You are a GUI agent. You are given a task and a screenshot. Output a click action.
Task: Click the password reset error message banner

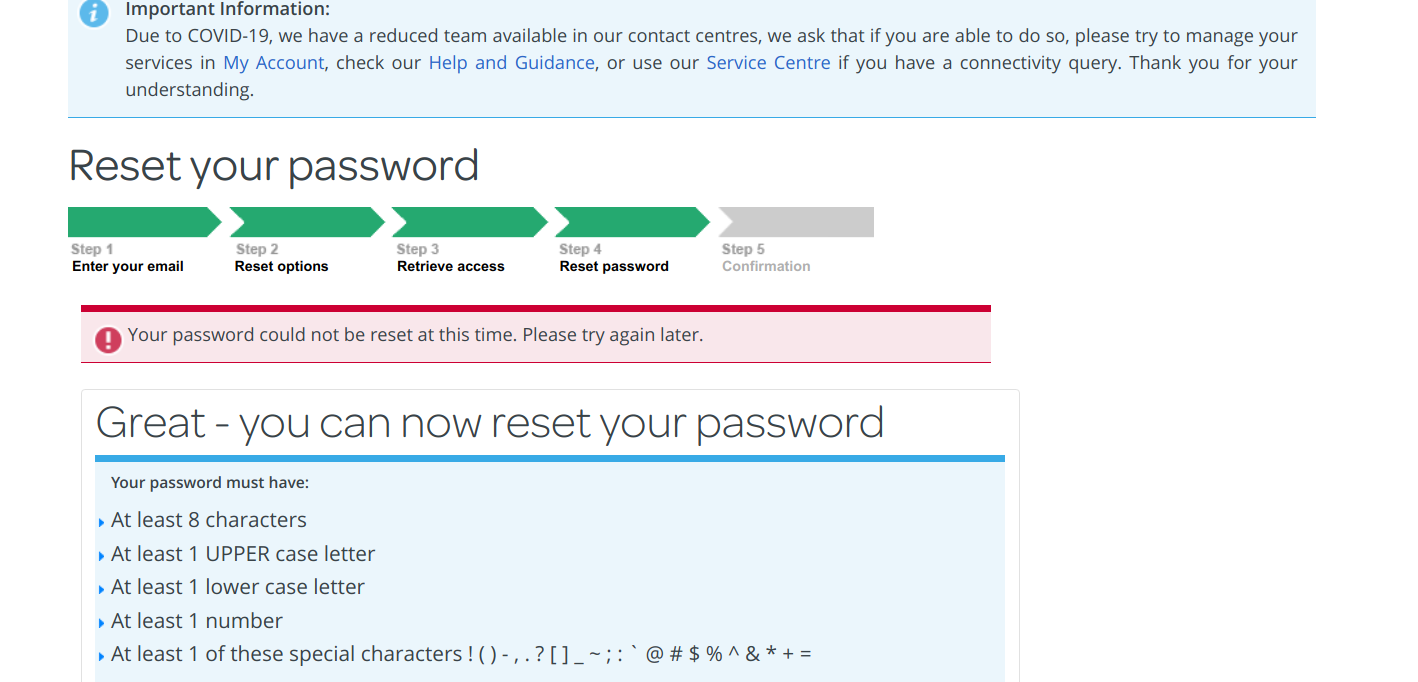click(535, 334)
